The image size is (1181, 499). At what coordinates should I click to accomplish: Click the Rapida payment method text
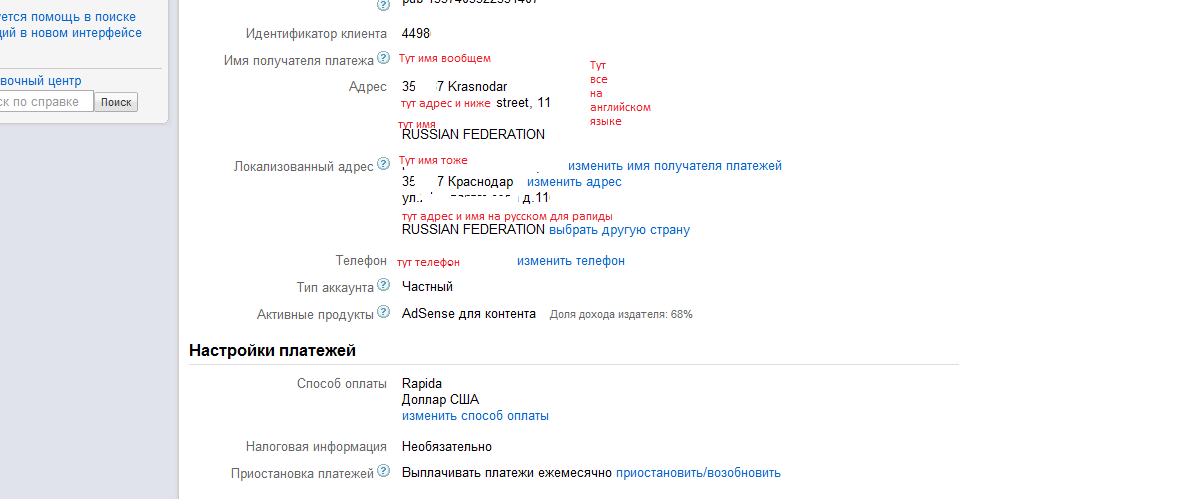point(422,384)
